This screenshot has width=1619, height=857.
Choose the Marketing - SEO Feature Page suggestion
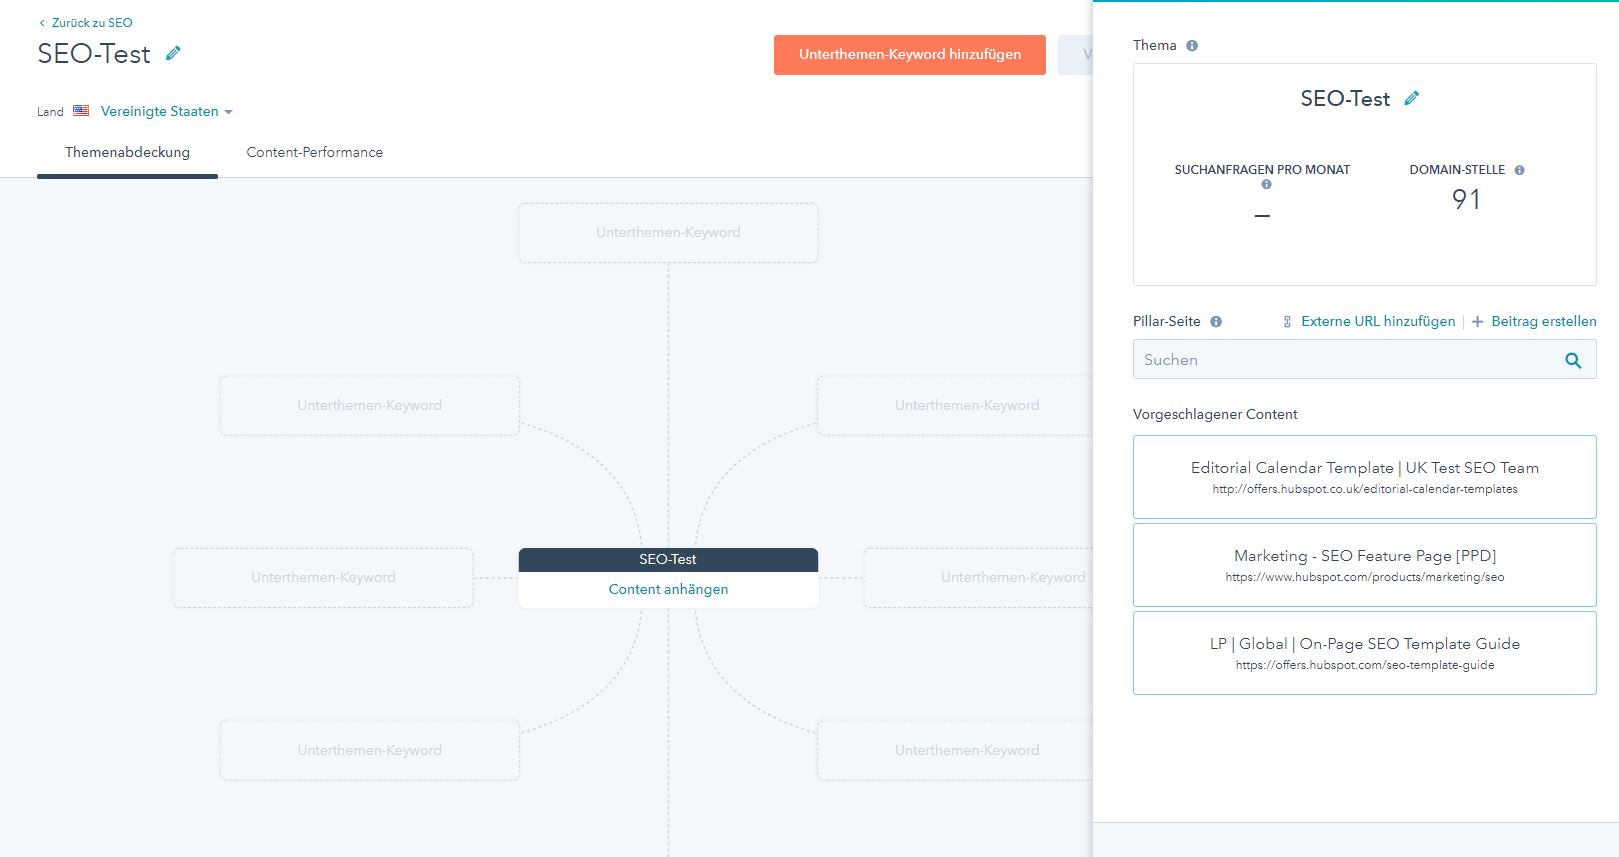1364,564
